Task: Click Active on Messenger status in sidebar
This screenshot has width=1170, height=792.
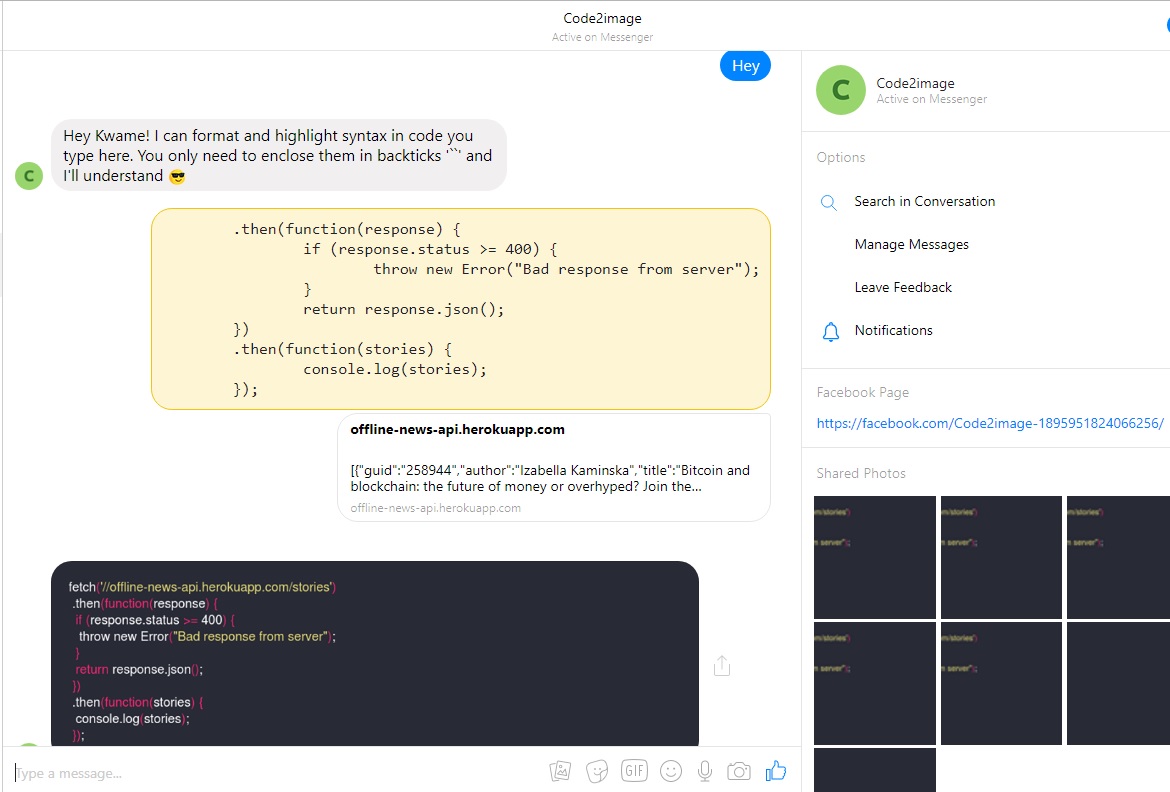Action: tap(931, 99)
